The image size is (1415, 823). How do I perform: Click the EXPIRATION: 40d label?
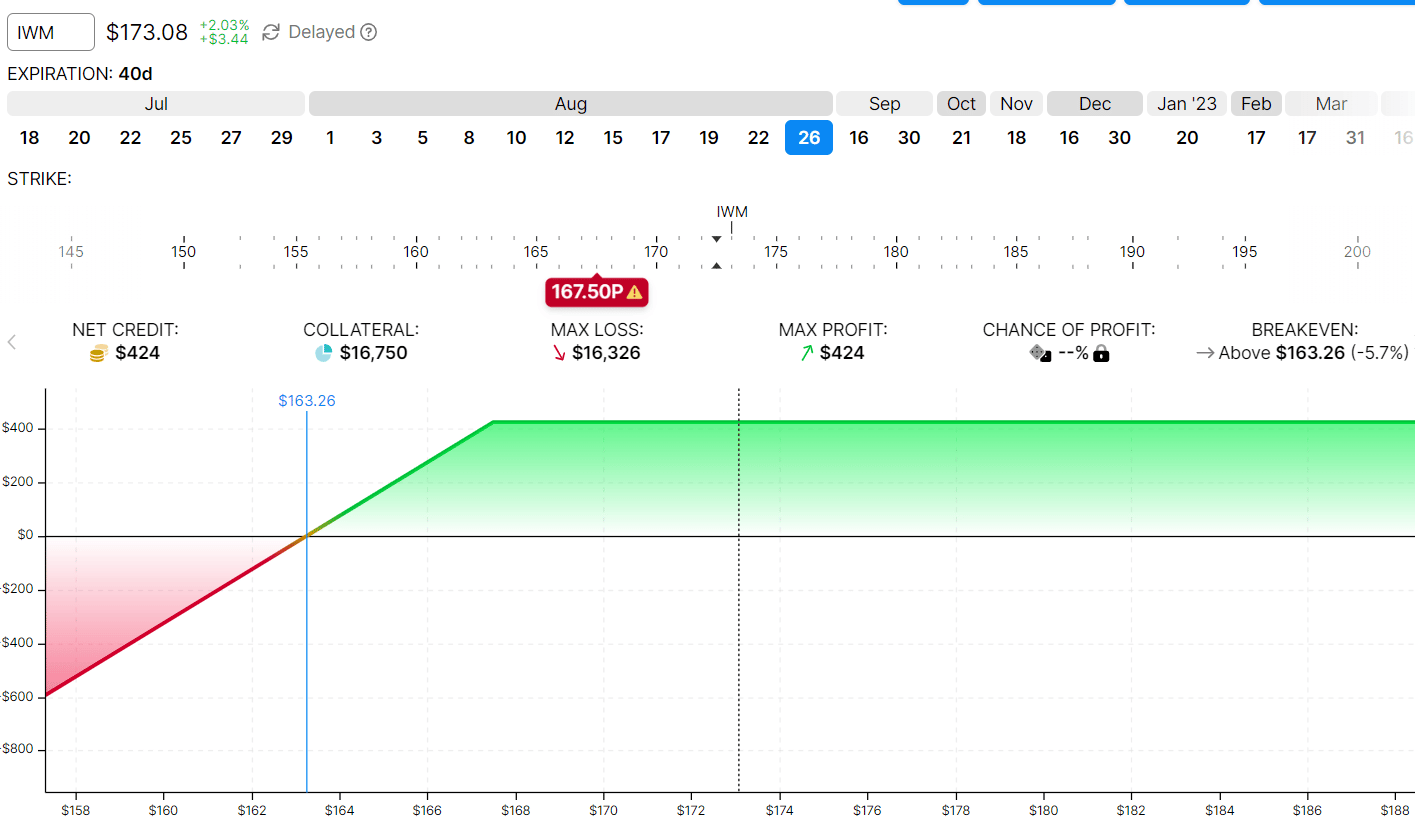80,74
